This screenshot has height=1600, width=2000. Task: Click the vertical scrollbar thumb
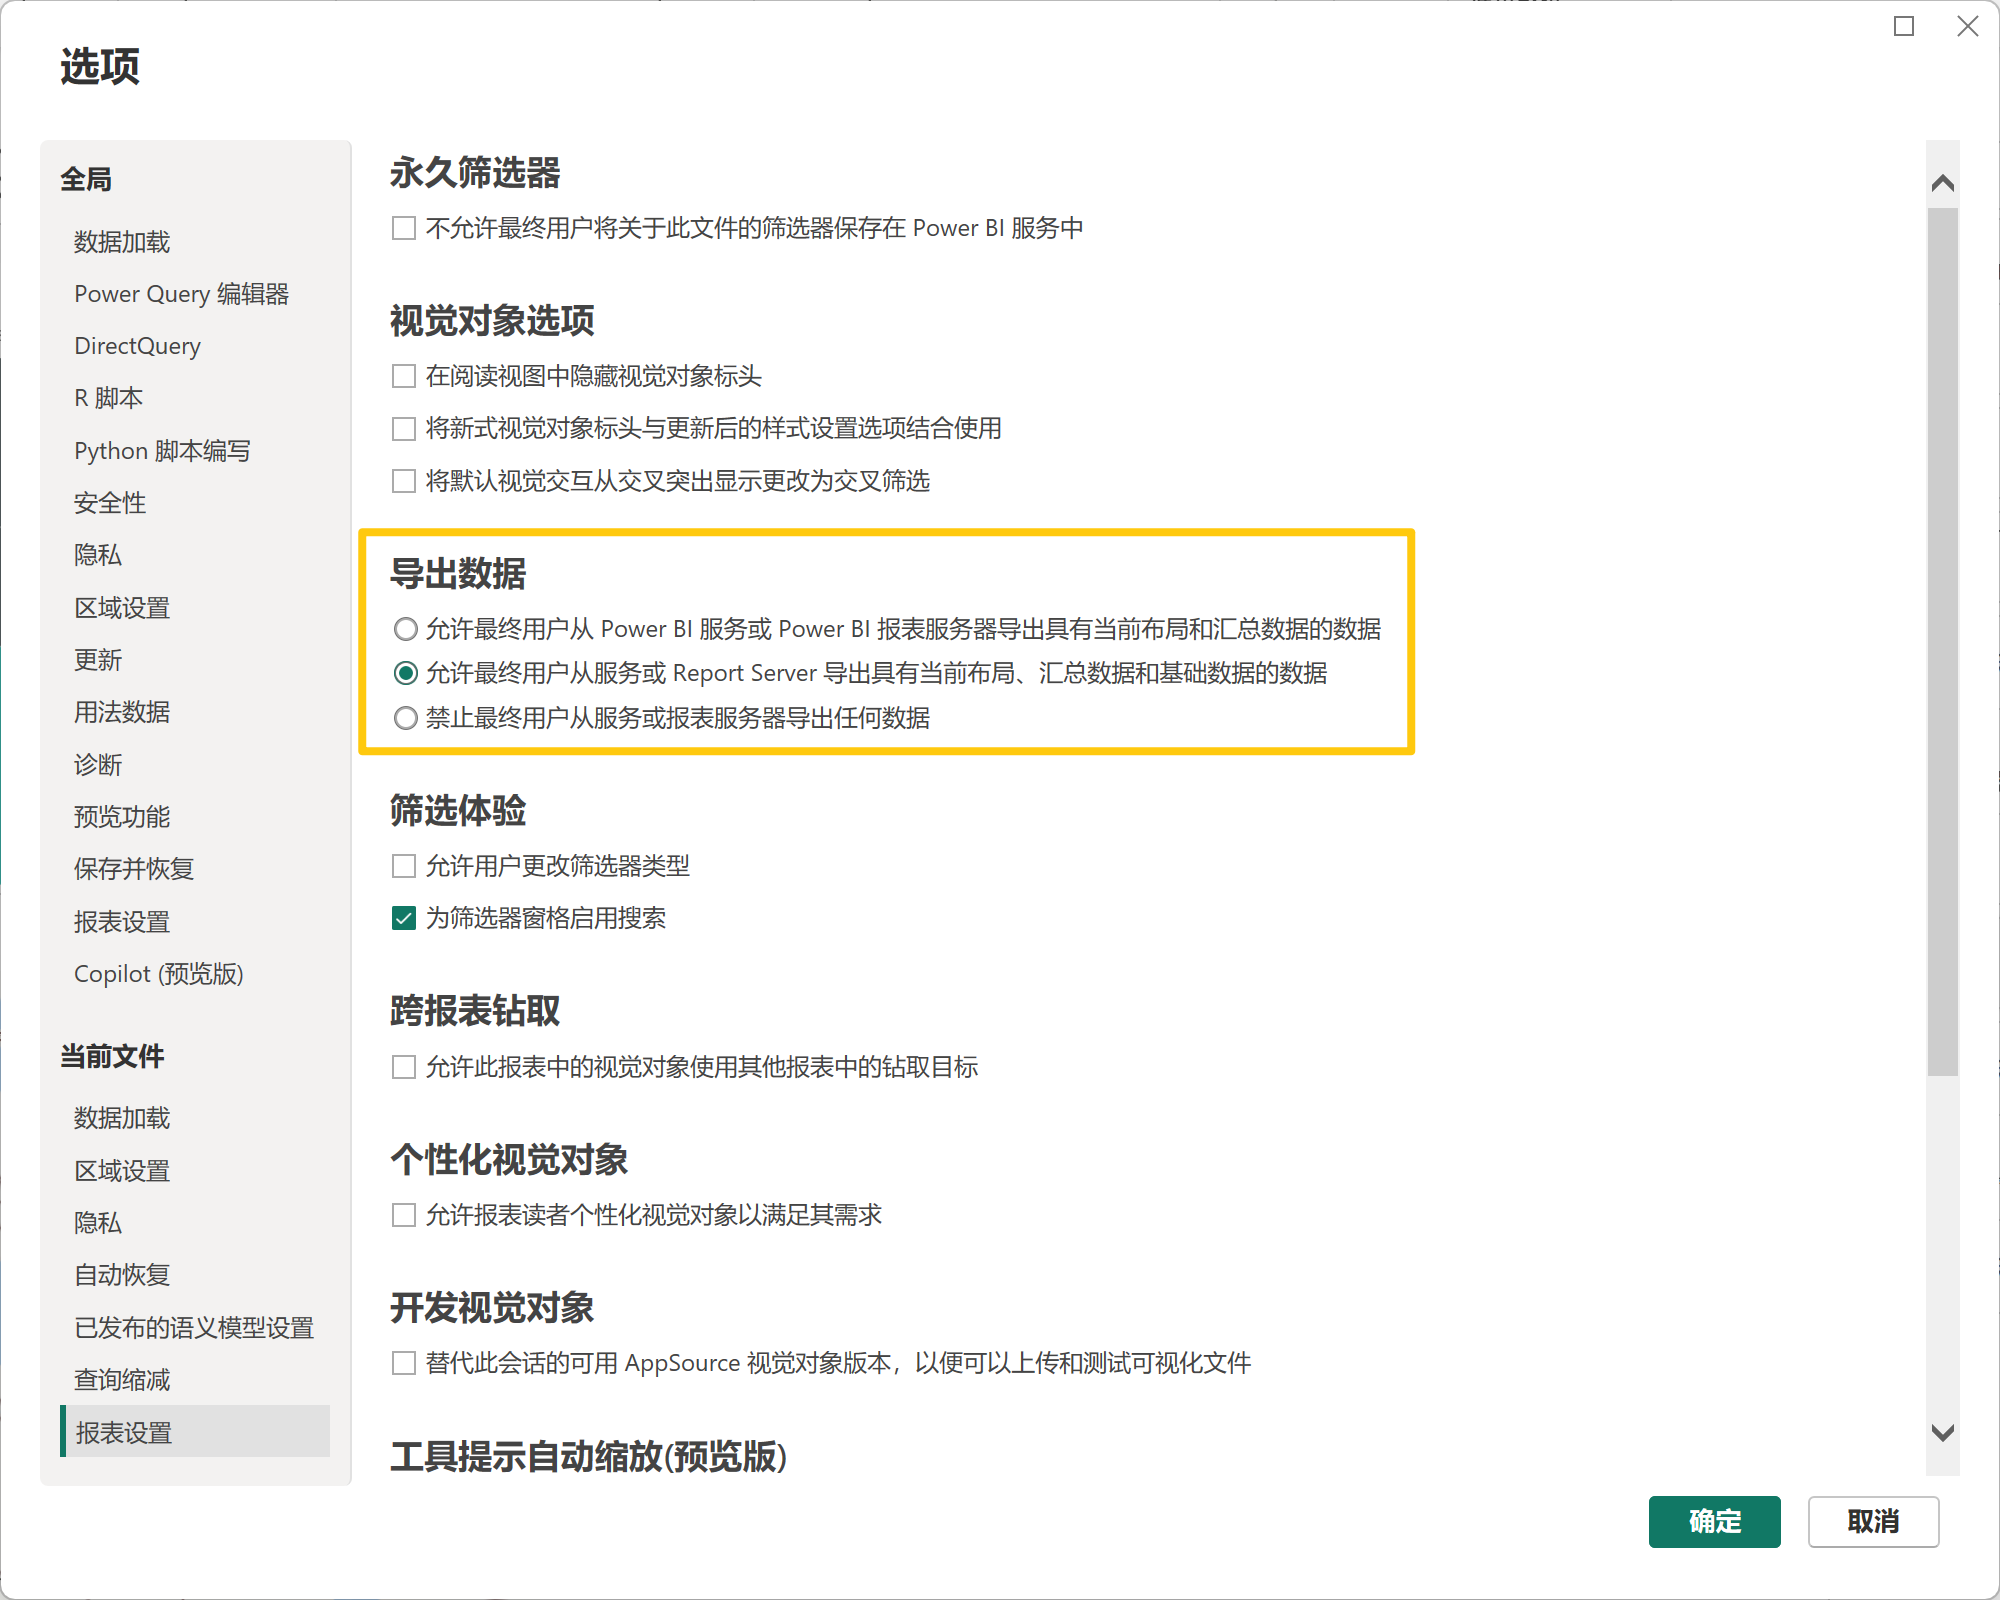(1942, 642)
